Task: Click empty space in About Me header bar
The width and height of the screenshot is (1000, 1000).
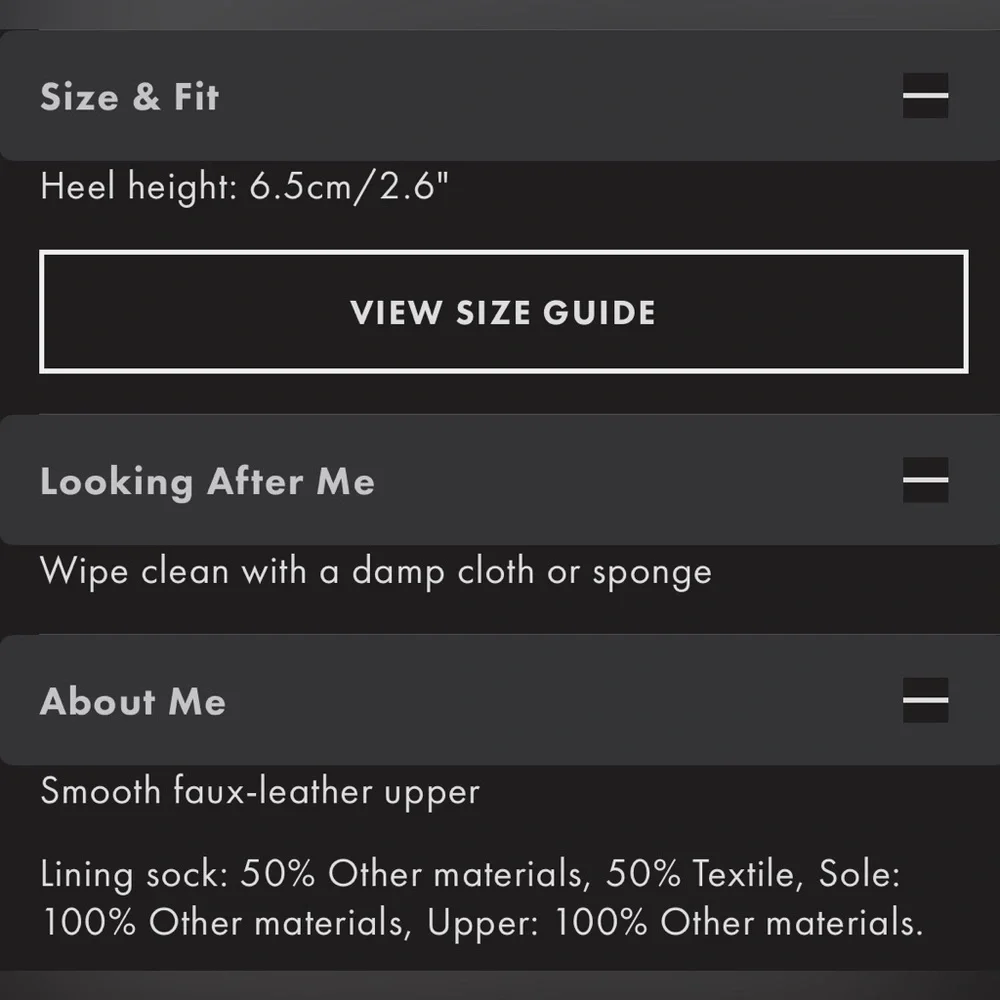Action: click(560, 702)
